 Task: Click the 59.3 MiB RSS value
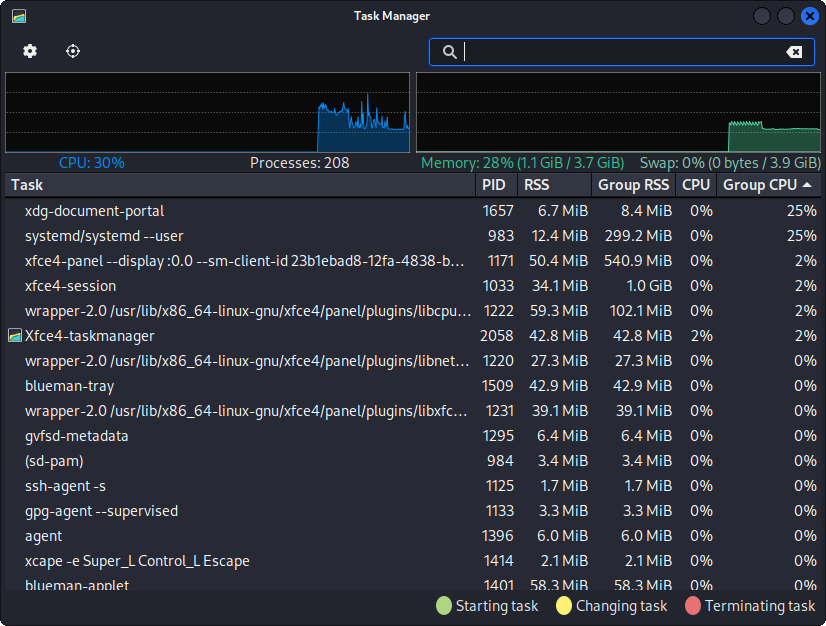pos(559,311)
